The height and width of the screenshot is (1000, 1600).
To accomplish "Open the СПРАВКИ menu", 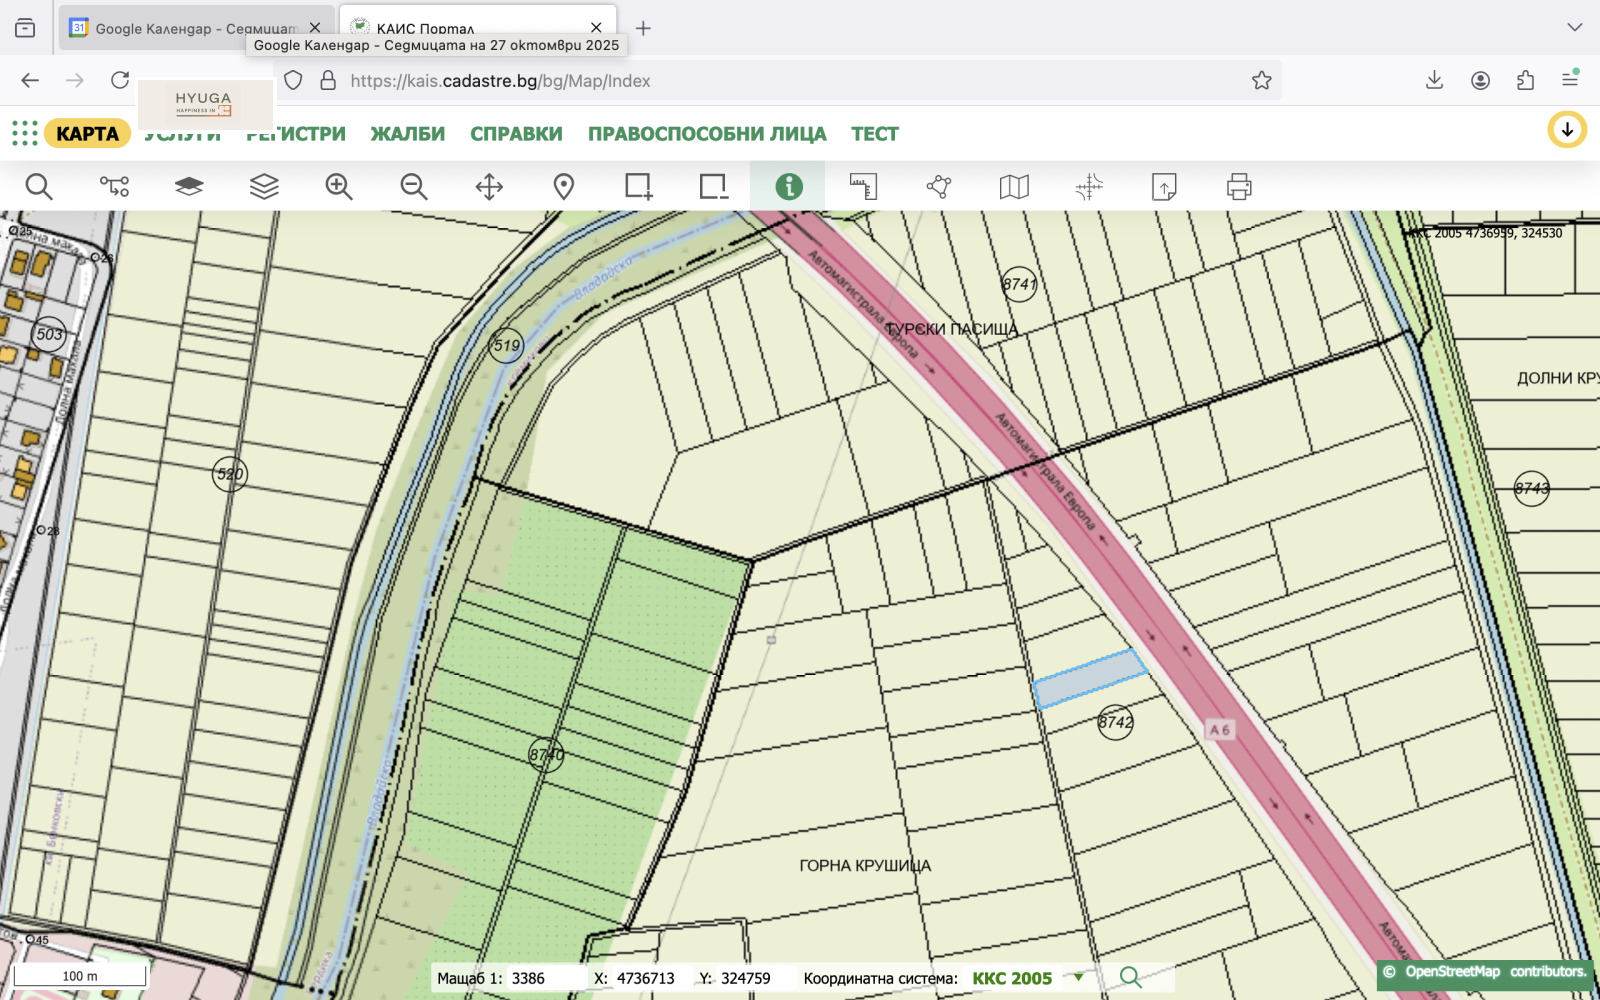I will [x=516, y=134].
